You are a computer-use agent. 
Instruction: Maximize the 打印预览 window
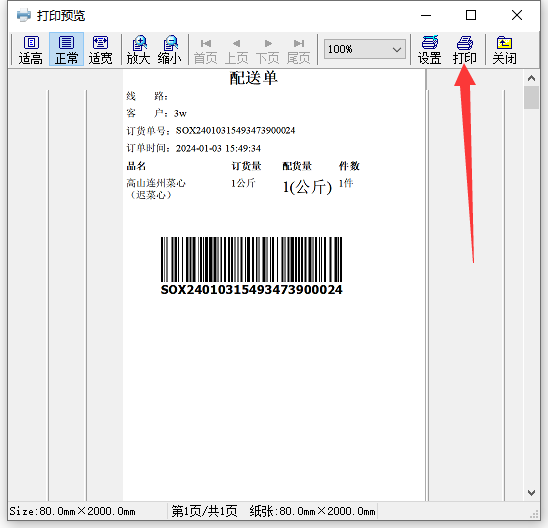(471, 15)
